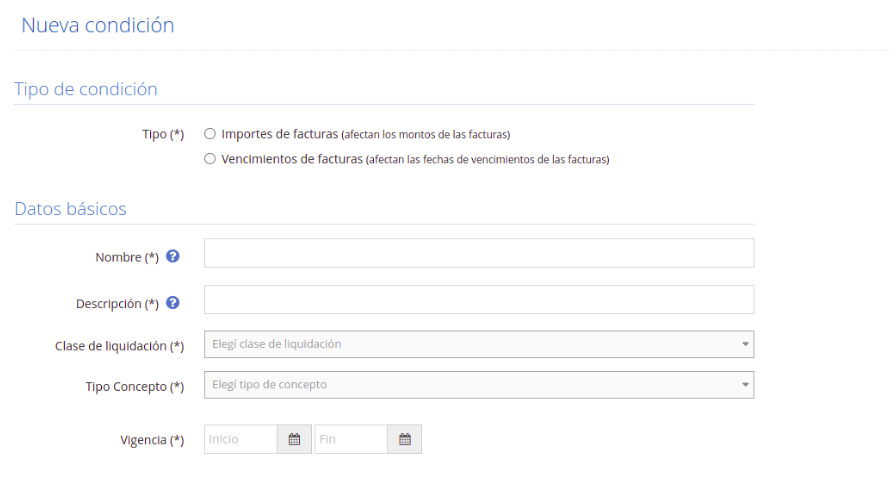Click the Clase de liquidación (*) label
Image resolution: width=892 pixels, height=487 pixels.
[119, 346]
